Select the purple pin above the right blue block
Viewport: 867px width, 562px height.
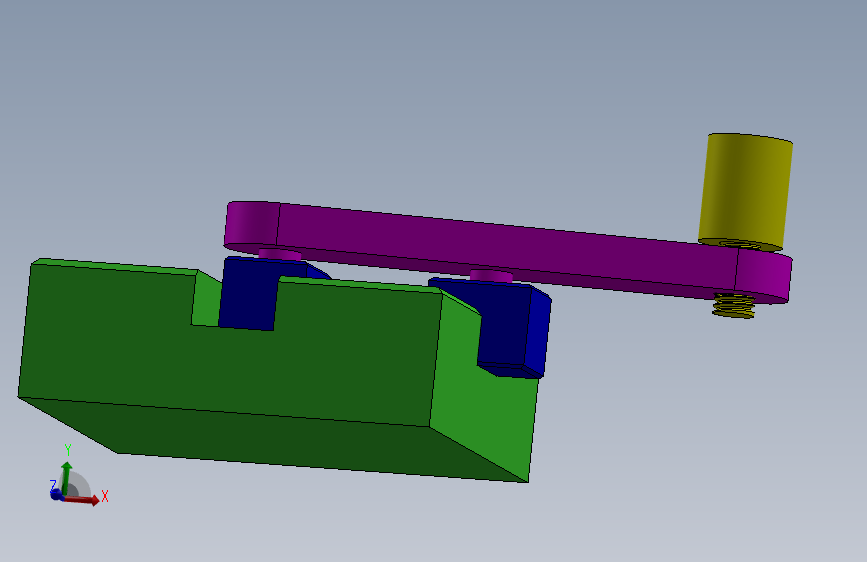pyautogui.click(x=492, y=276)
